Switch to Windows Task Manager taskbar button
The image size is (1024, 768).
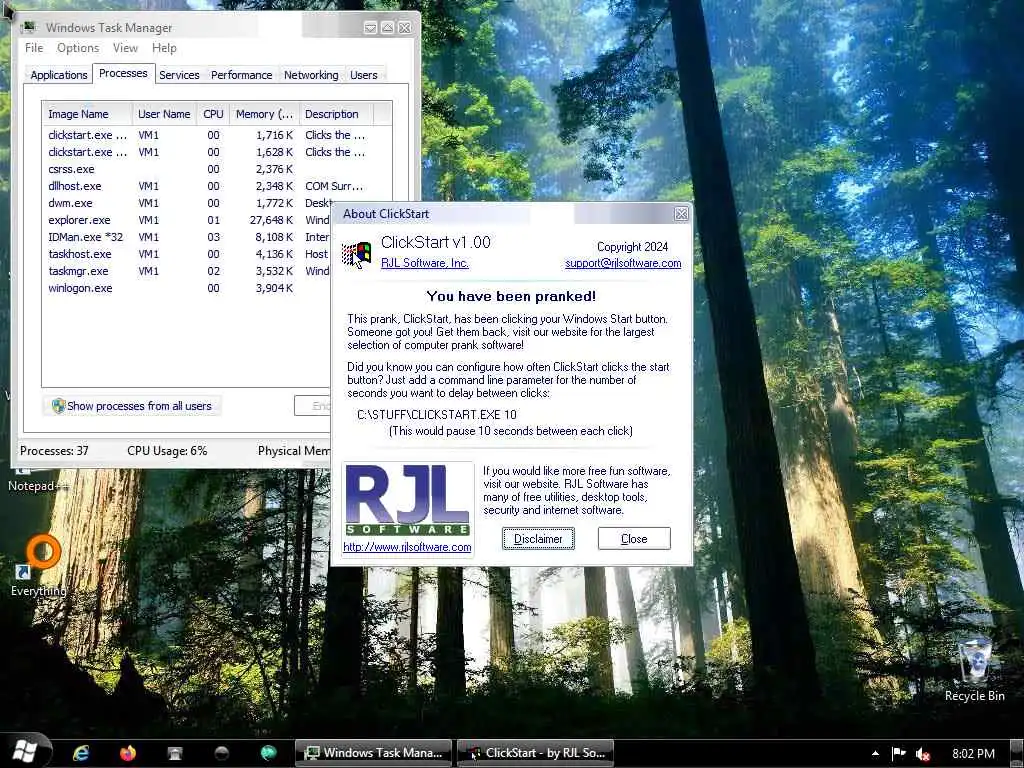[x=373, y=753]
